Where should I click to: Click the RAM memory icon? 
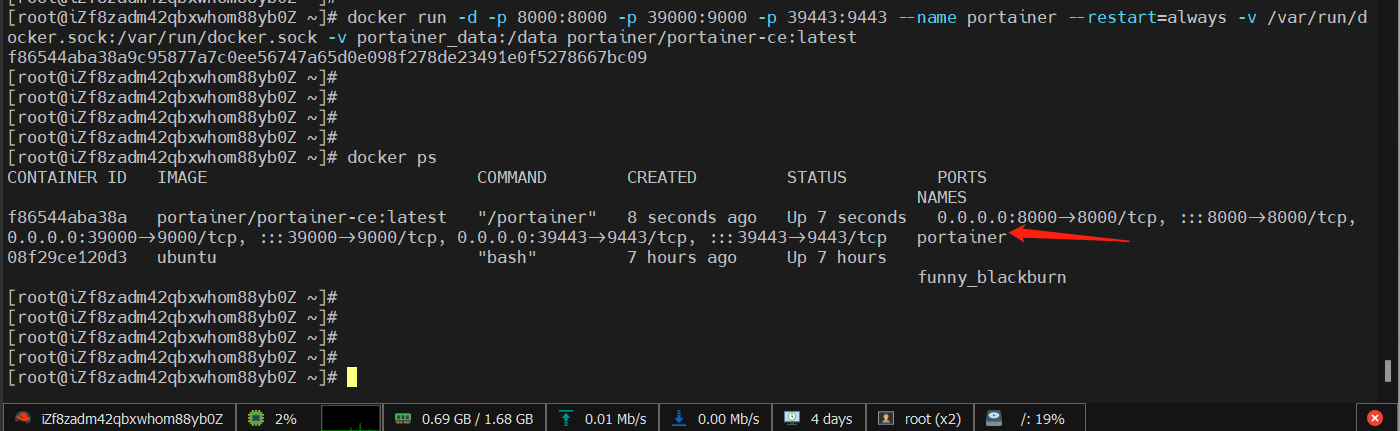tap(404, 418)
